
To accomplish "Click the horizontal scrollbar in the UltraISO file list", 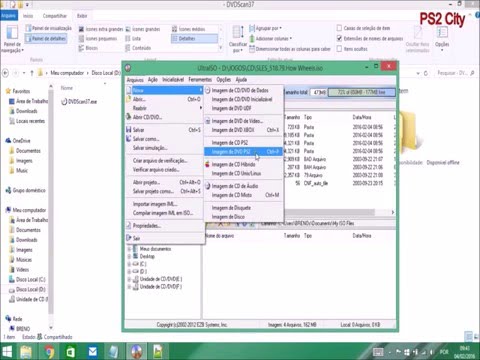I will (329, 212).
